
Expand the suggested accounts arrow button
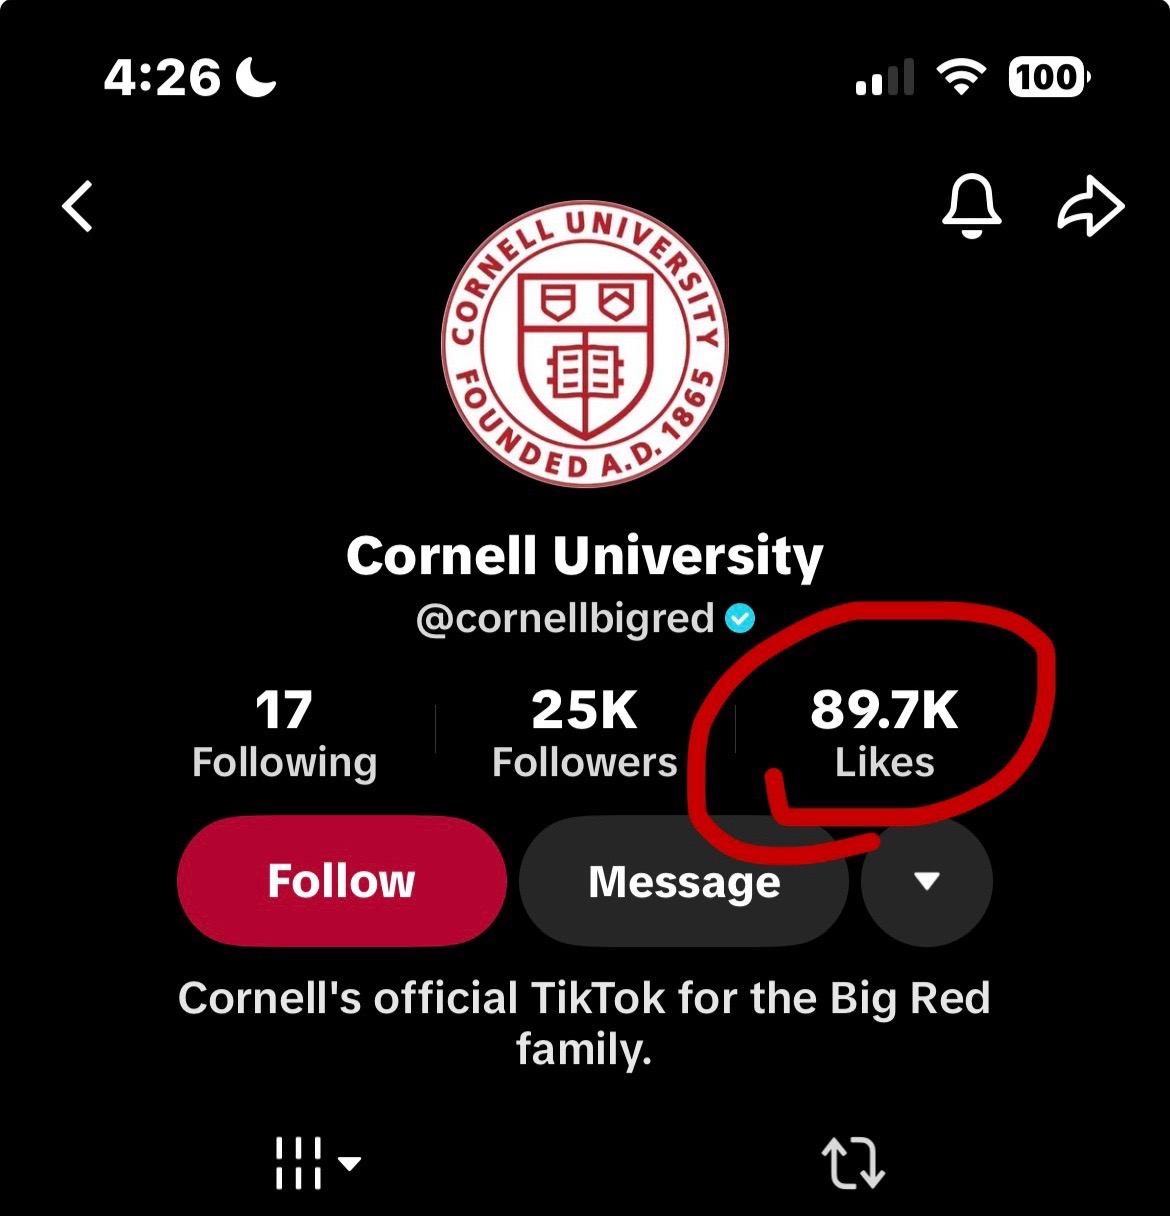pyautogui.click(x=927, y=881)
